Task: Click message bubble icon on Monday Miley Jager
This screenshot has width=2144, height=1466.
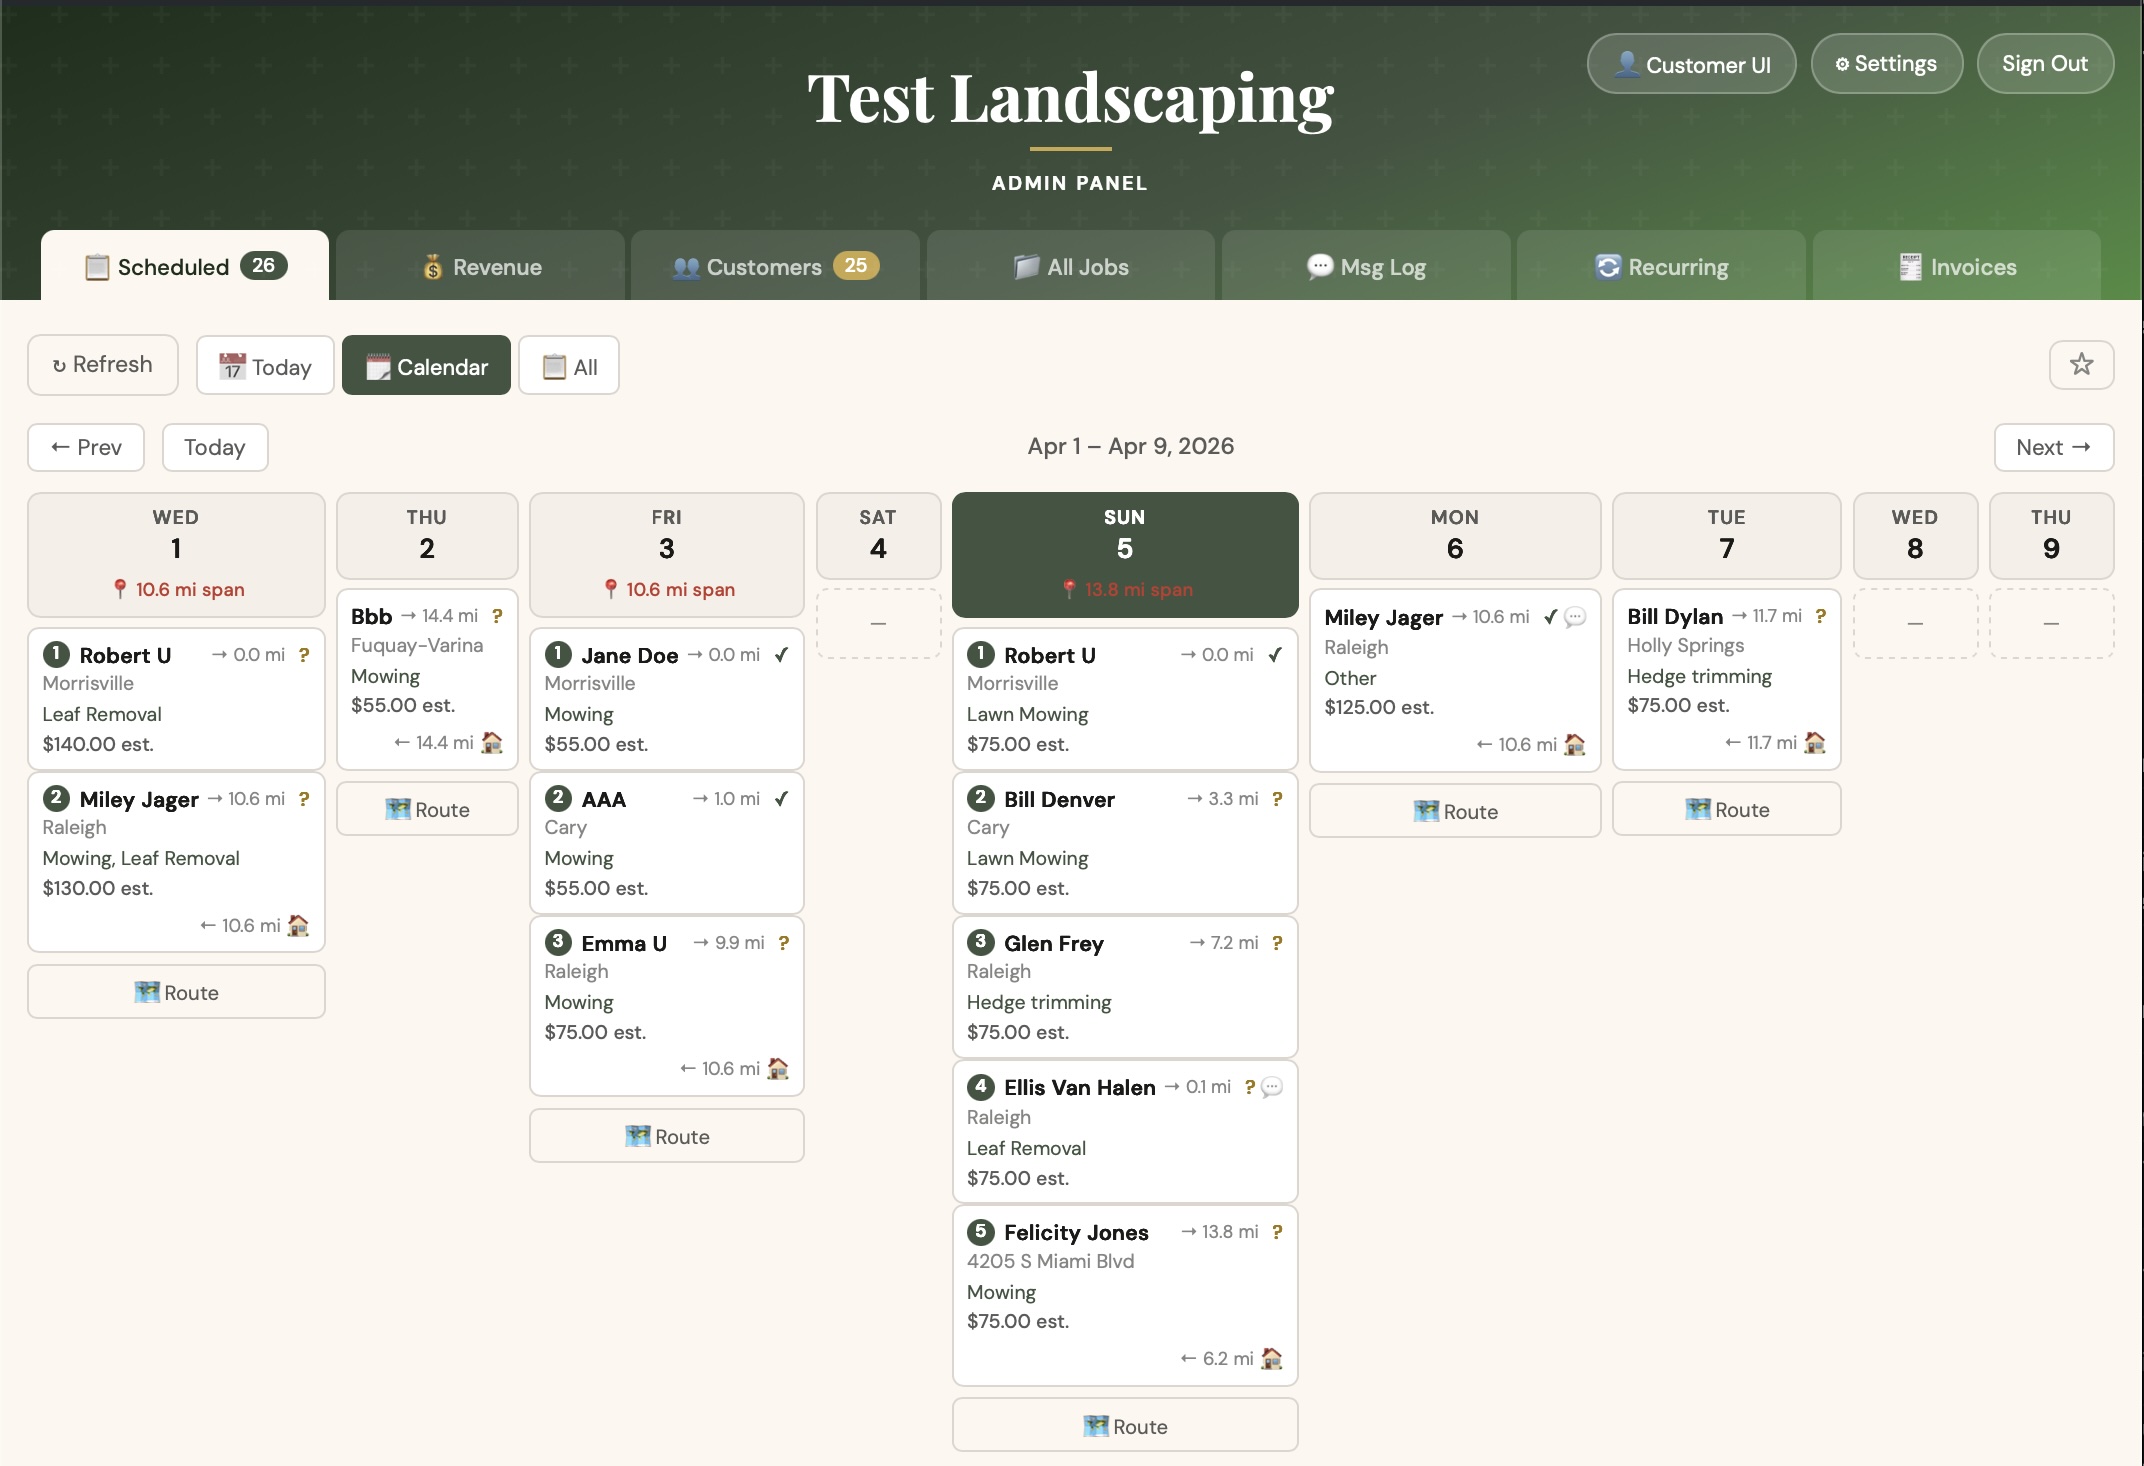Action: coord(1575,617)
